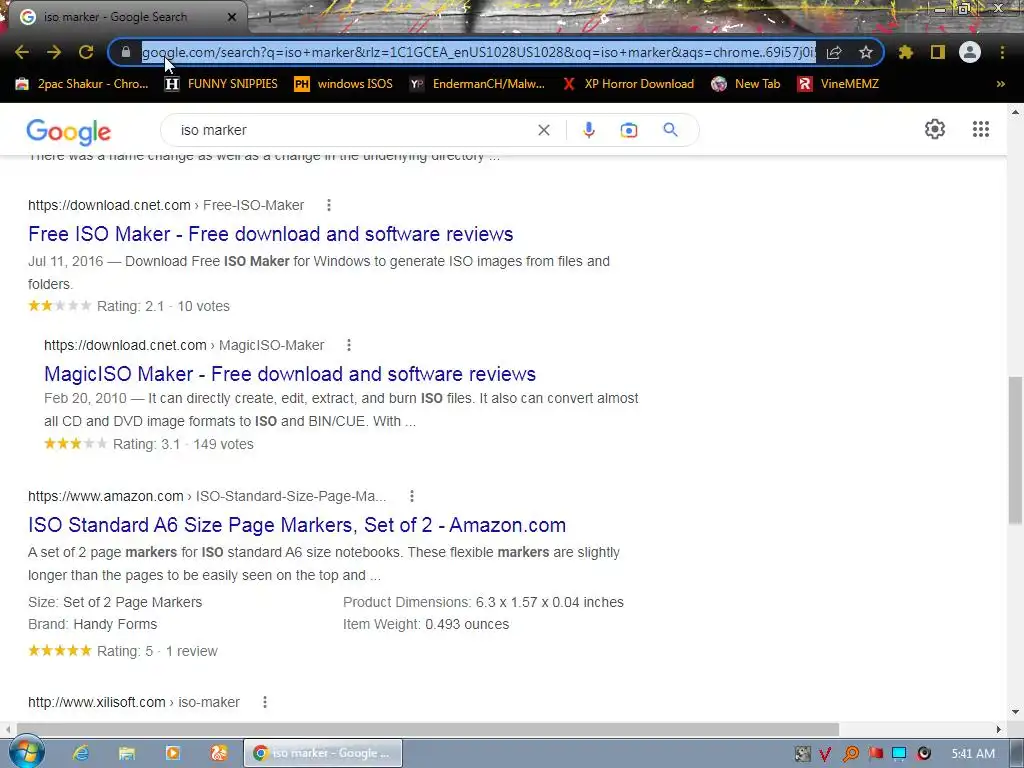The image size is (1024, 768).
Task: Switch to the Chrome taskbar window button
Action: [323, 753]
